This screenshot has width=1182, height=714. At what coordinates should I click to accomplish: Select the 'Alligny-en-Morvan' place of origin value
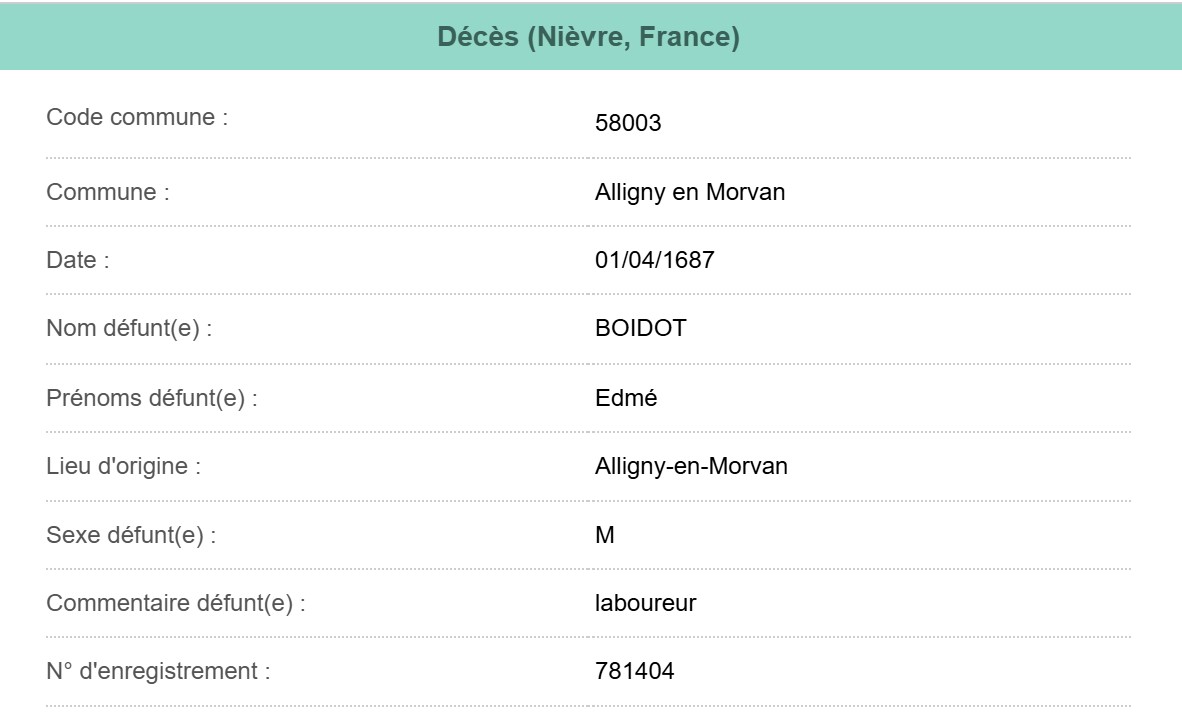[691, 466]
